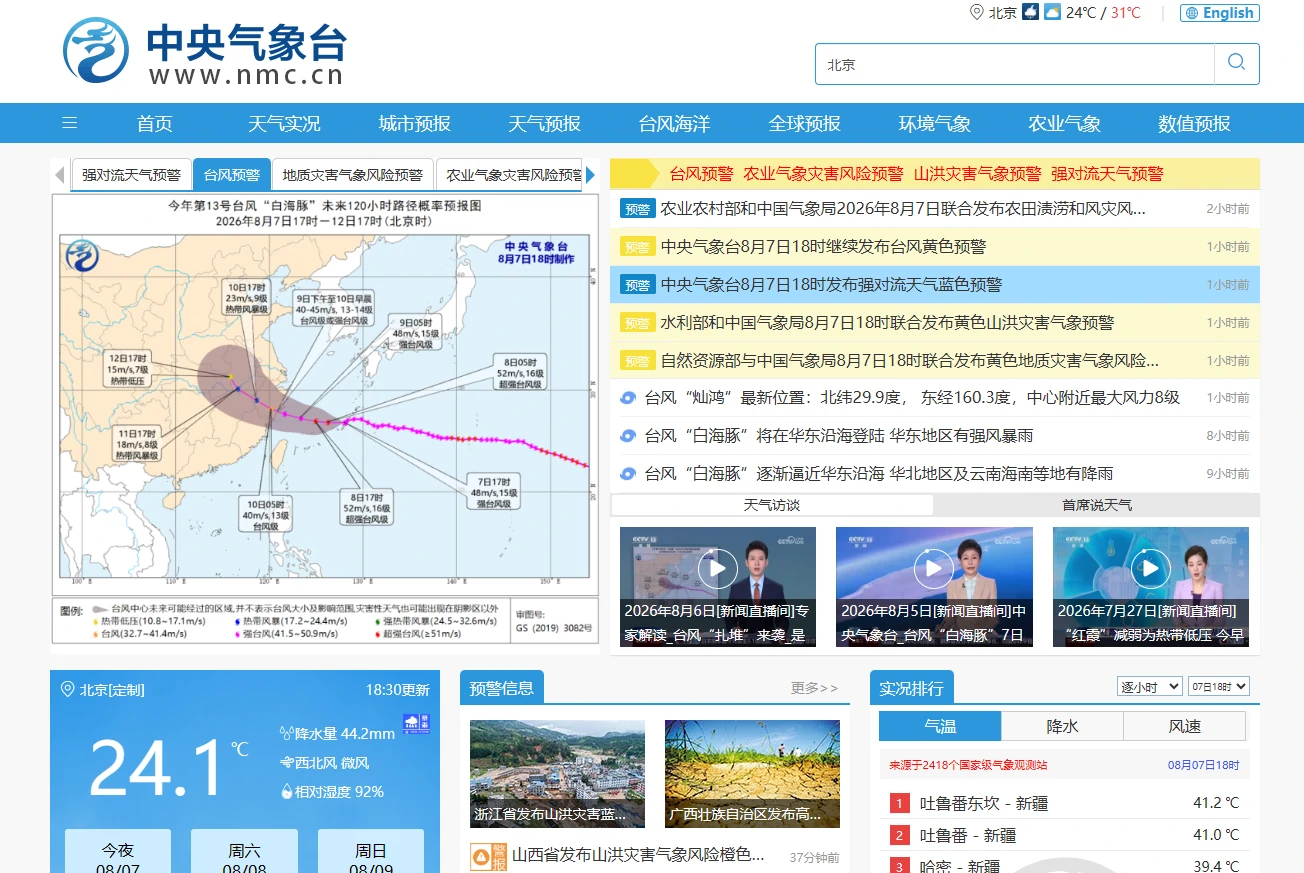Click typhoon icon beside 白海豚将在华东沿海登陆
The image size is (1304, 873).
628,436
